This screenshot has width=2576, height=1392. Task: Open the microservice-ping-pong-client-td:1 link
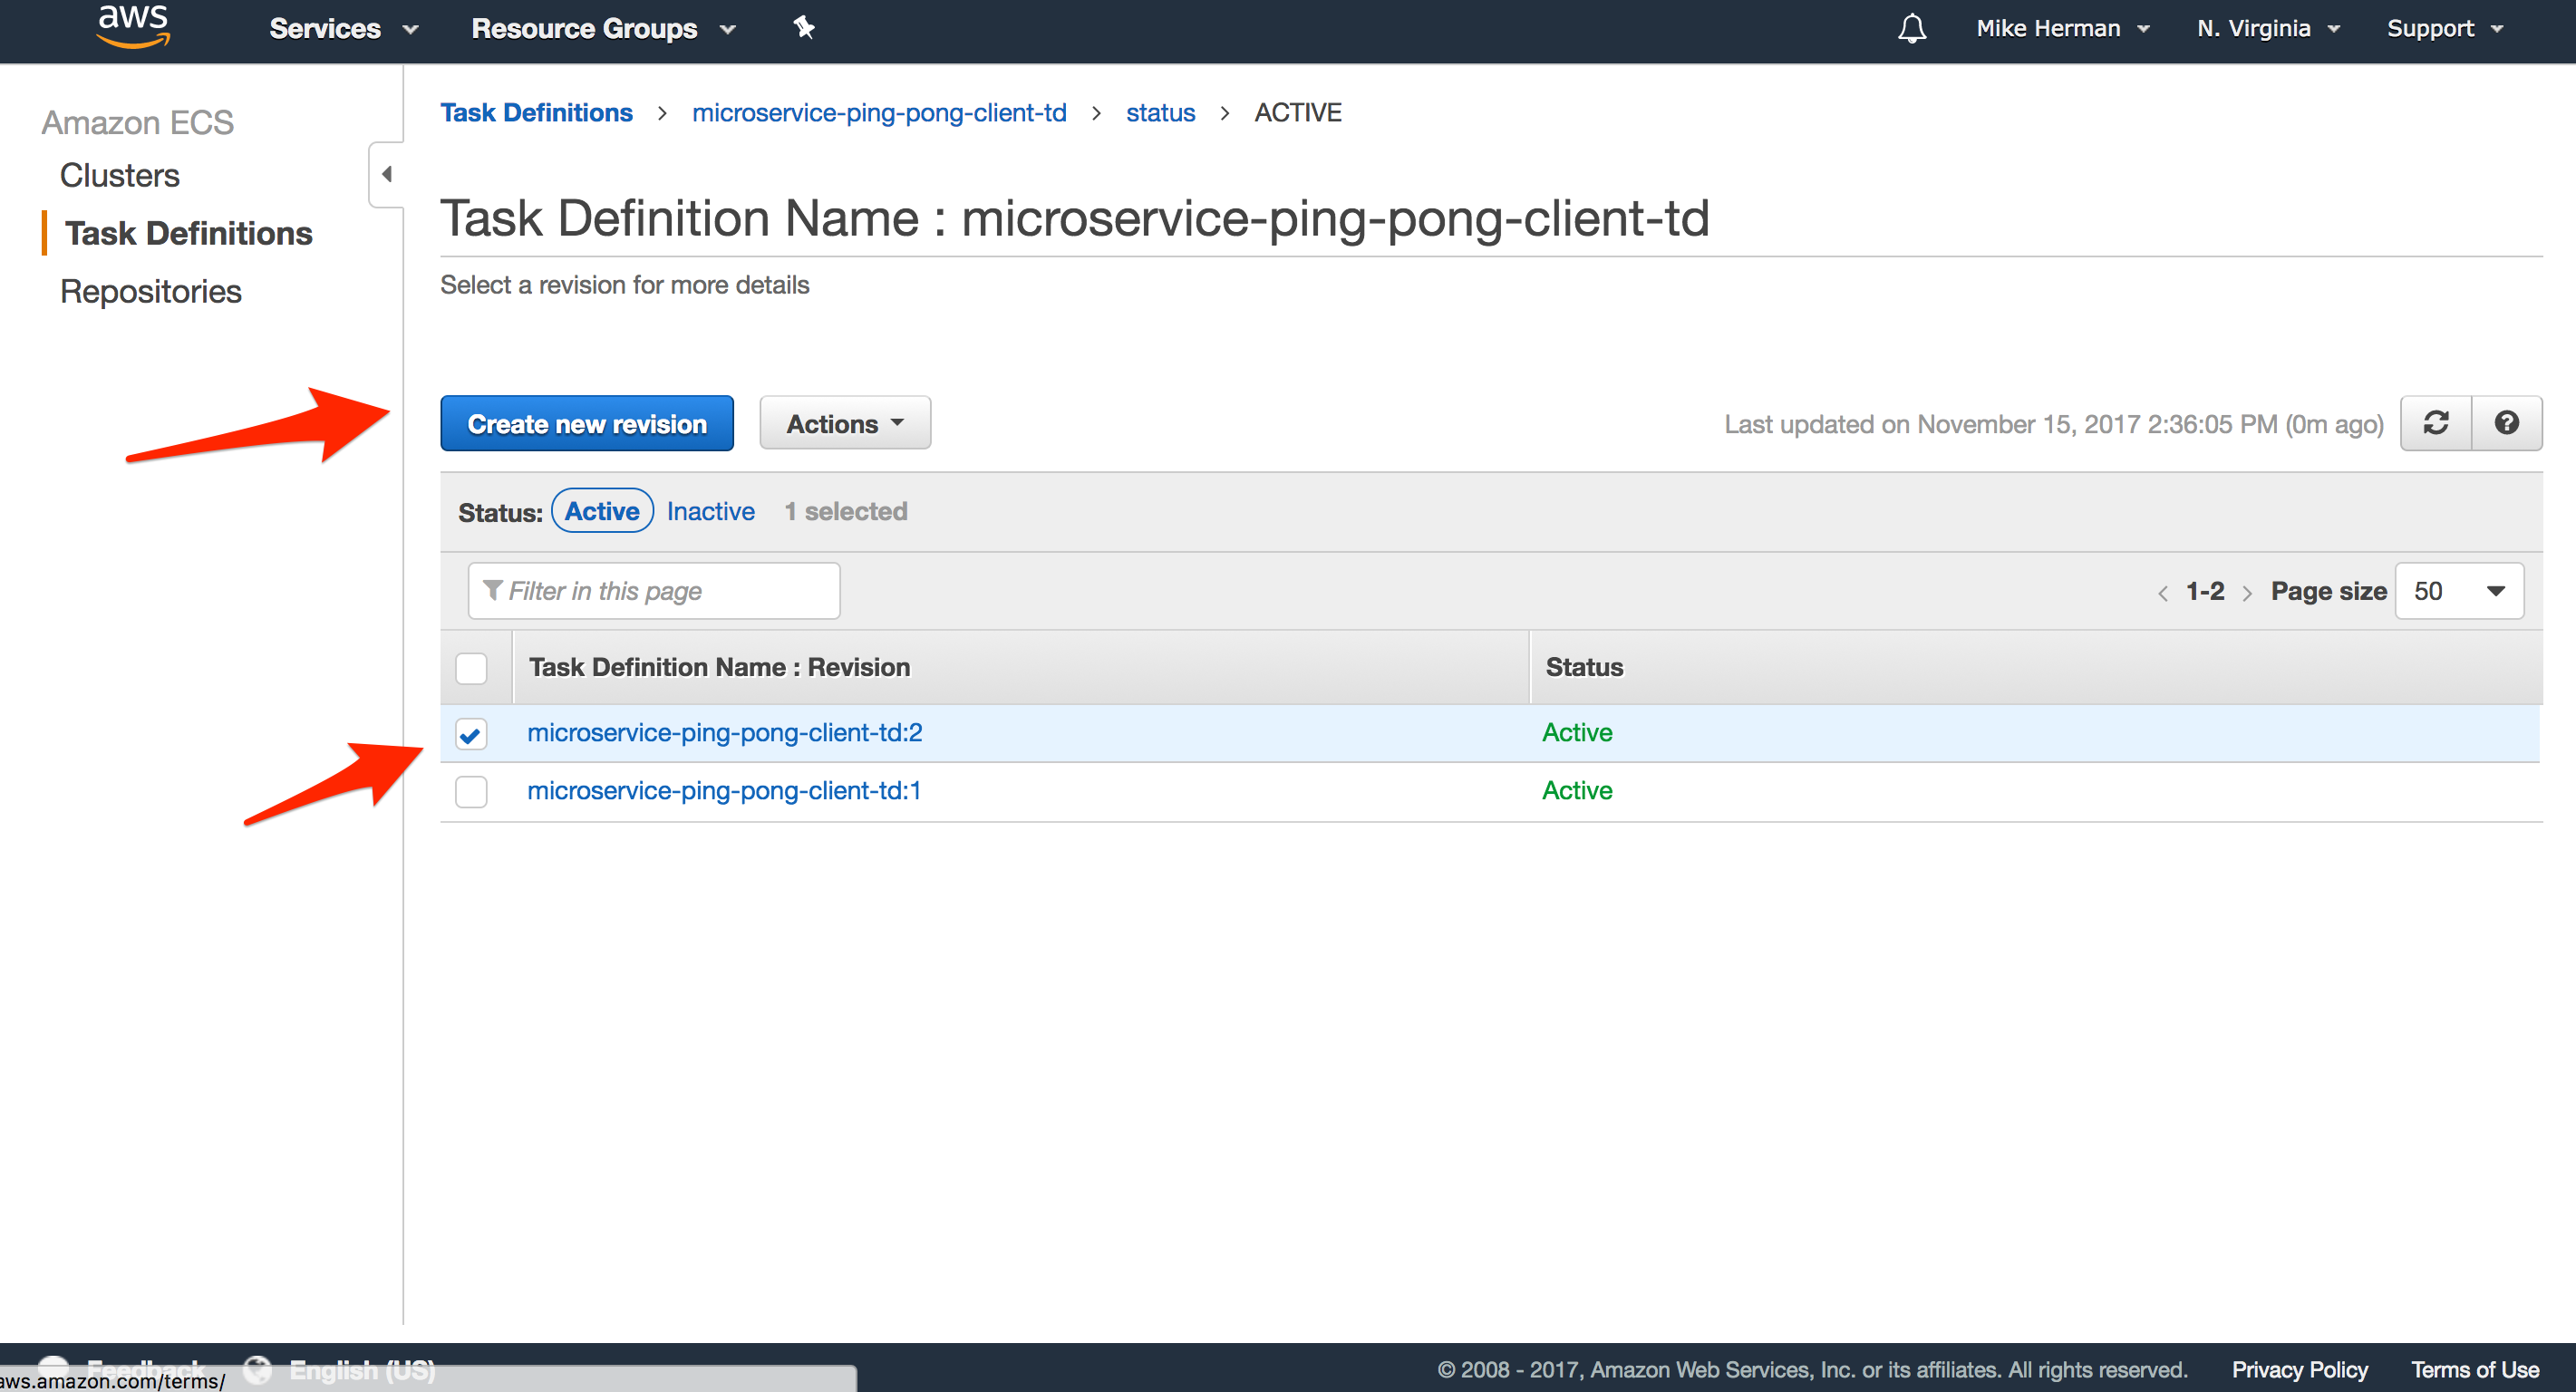tap(724, 791)
